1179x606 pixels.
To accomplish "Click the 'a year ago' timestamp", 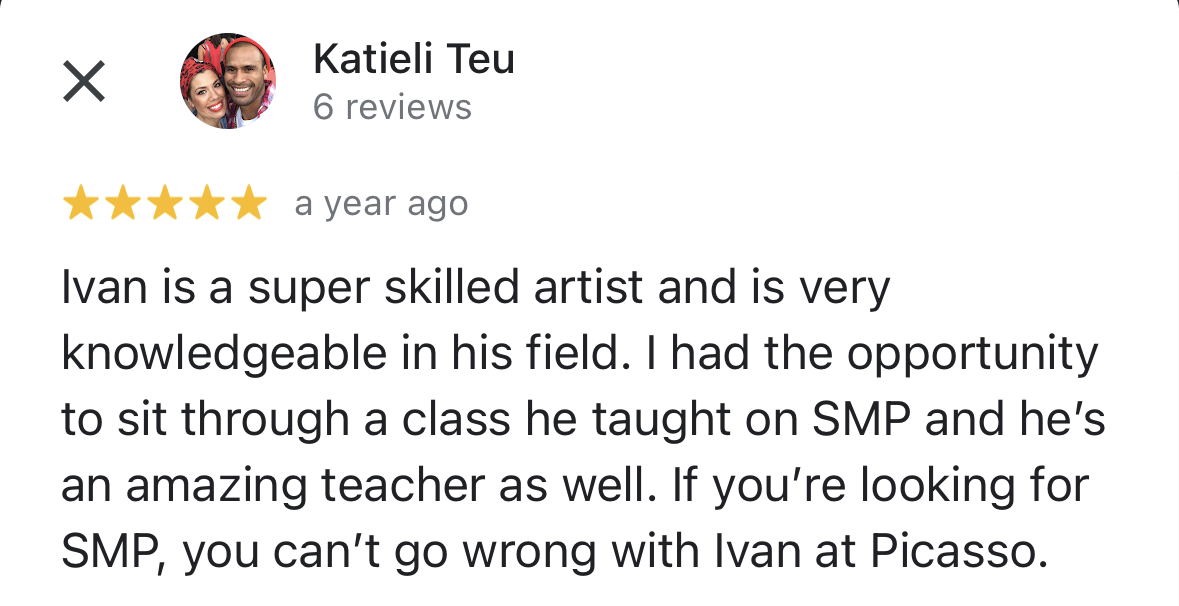I will 381,205.
